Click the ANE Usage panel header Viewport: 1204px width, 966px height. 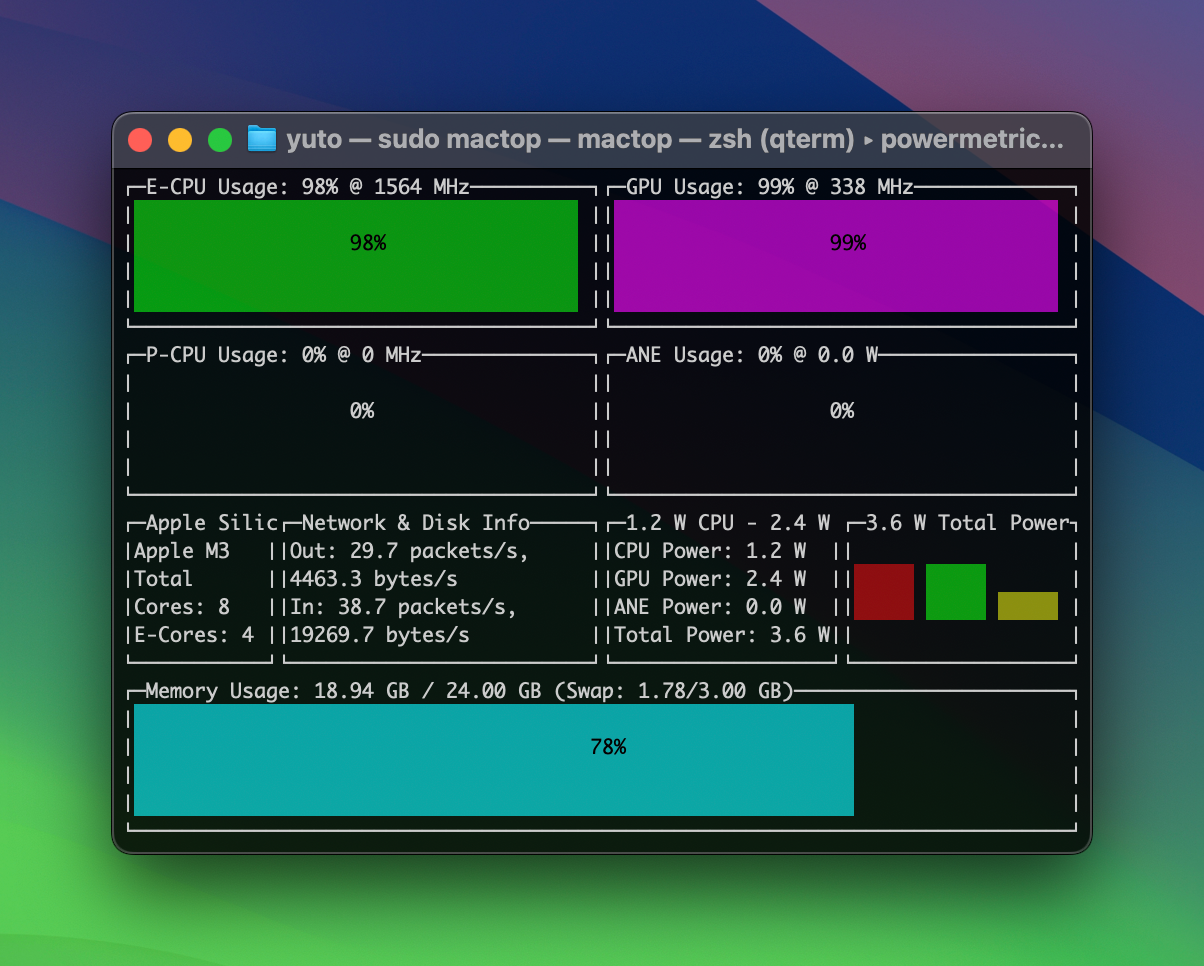point(751,355)
